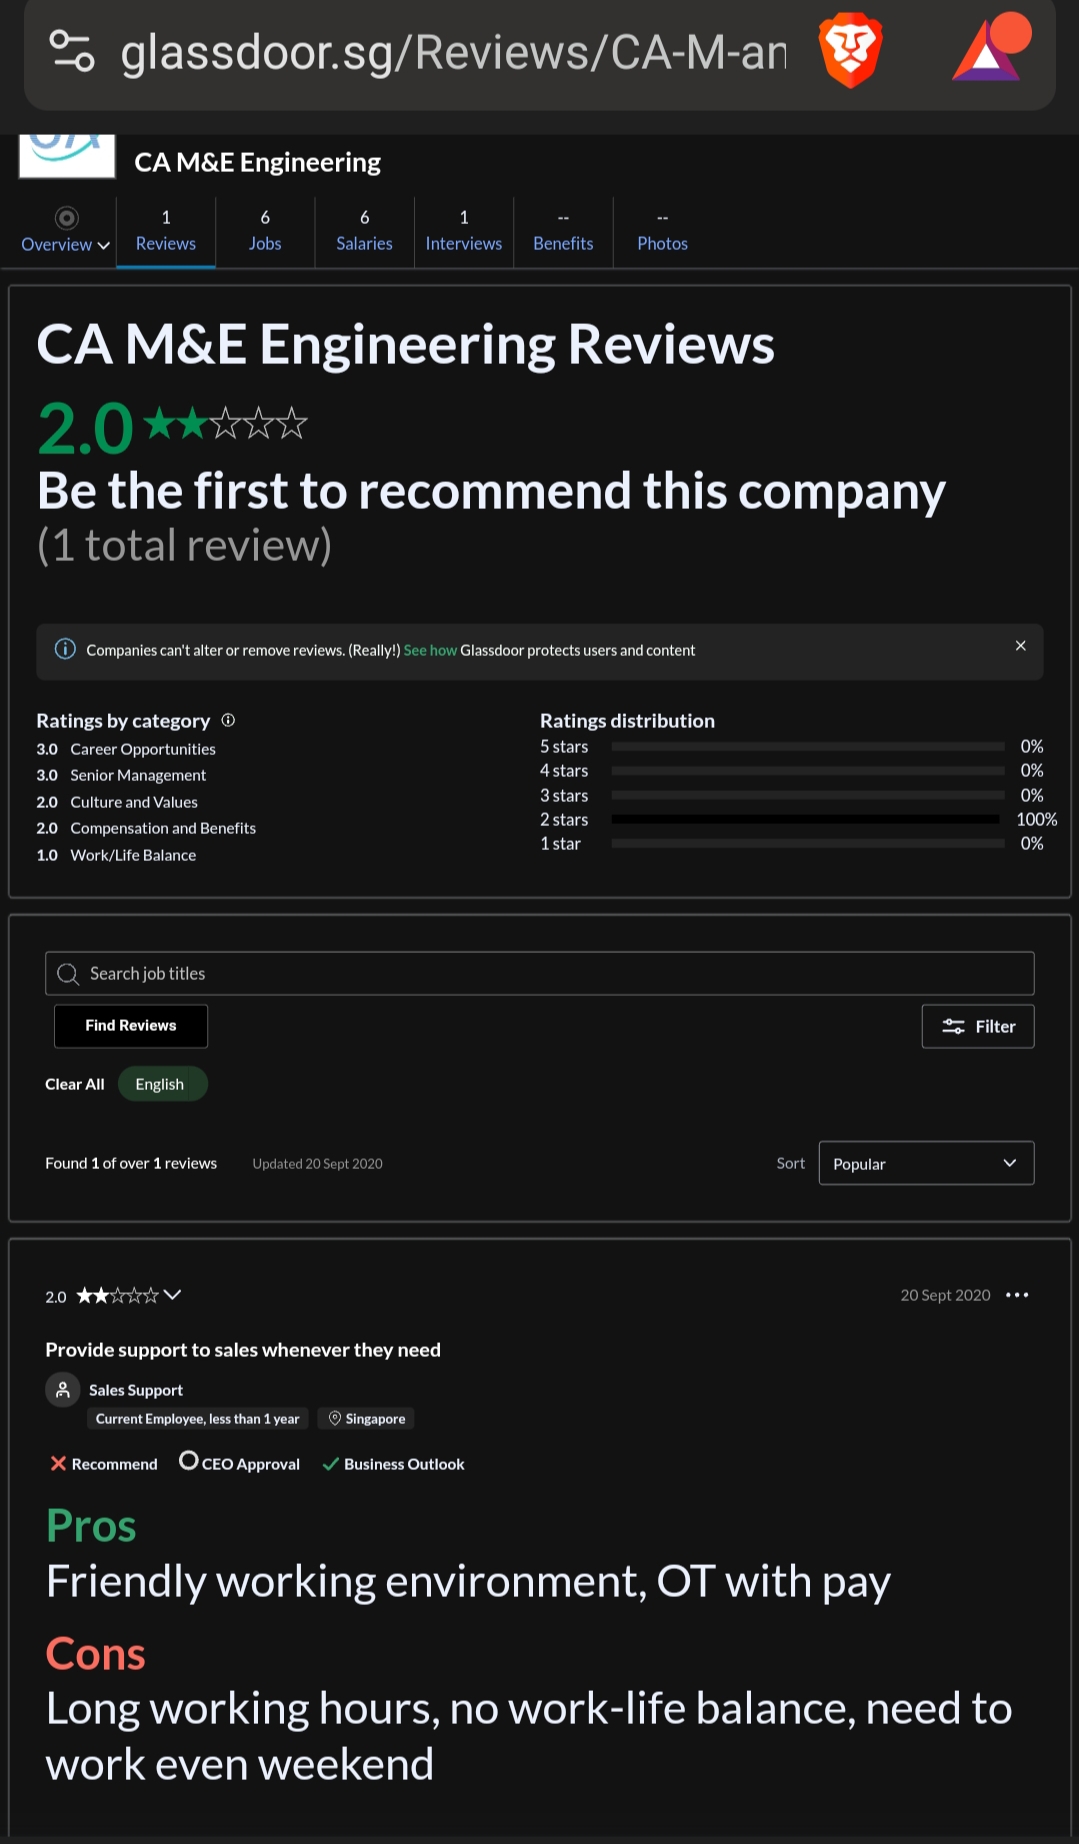Click the glassdoor.sg URL address field
Viewport: 1079px width, 1844px height.
tap(453, 52)
